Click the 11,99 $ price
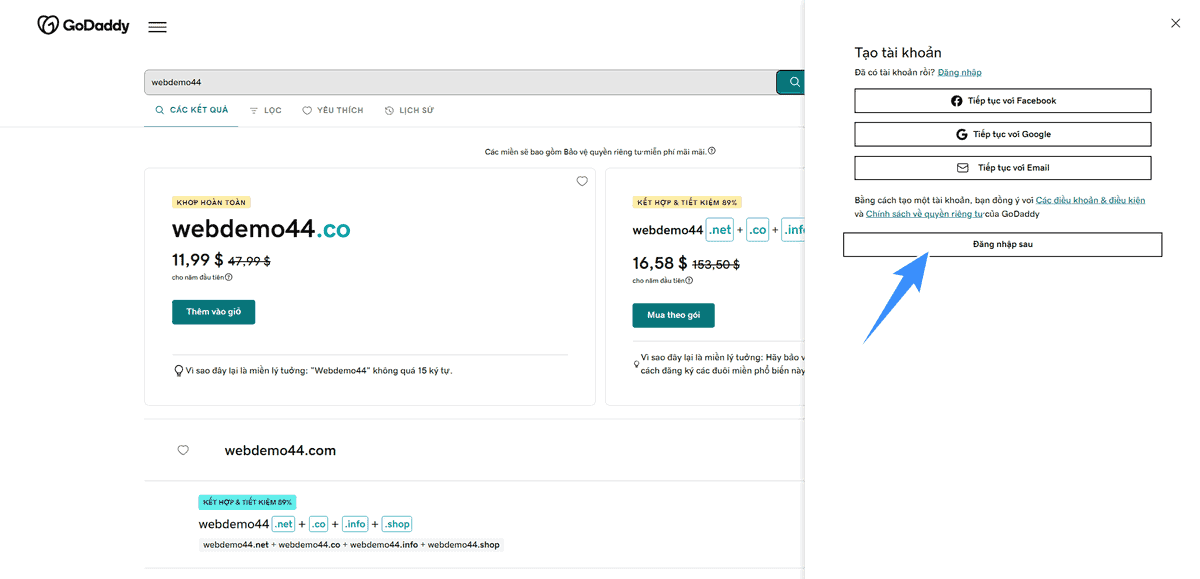This screenshot has width=1200, height=579. pos(198,260)
